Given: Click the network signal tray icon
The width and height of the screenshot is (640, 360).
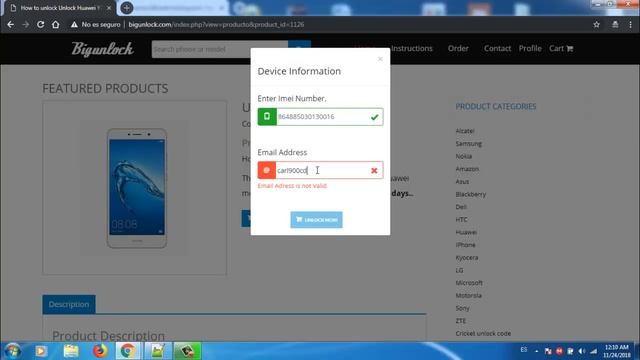Looking at the screenshot, I should (x=593, y=351).
